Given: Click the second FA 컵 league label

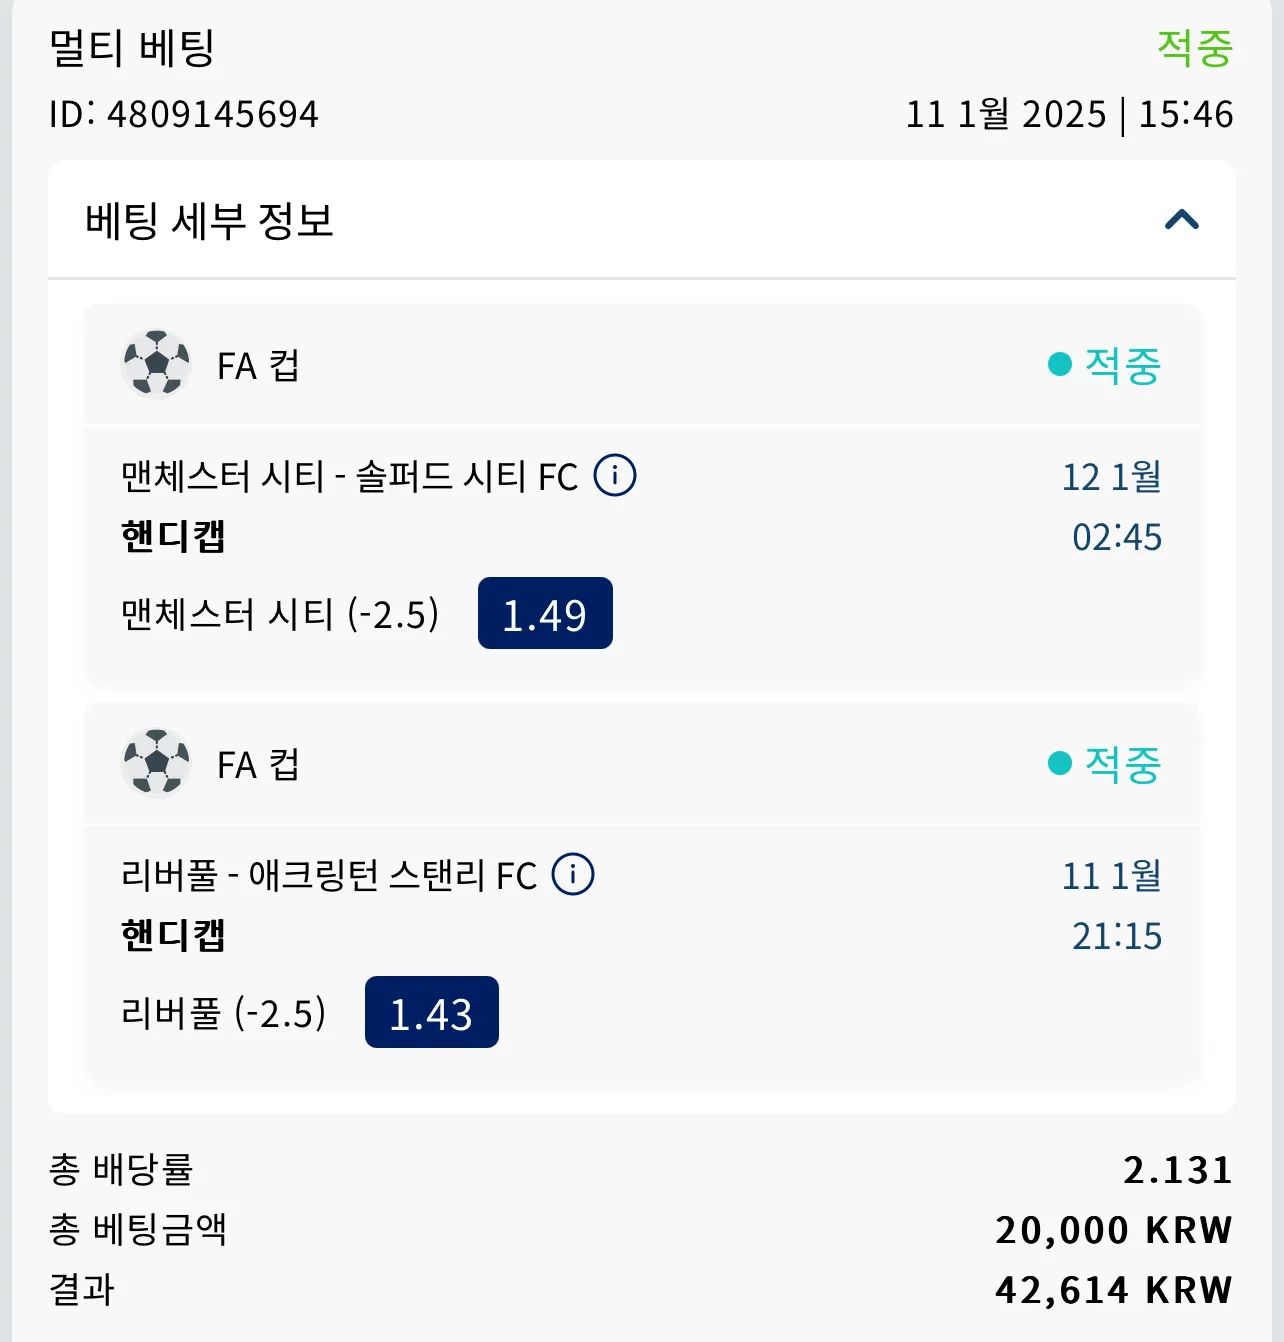Looking at the screenshot, I should pyautogui.click(x=258, y=764).
